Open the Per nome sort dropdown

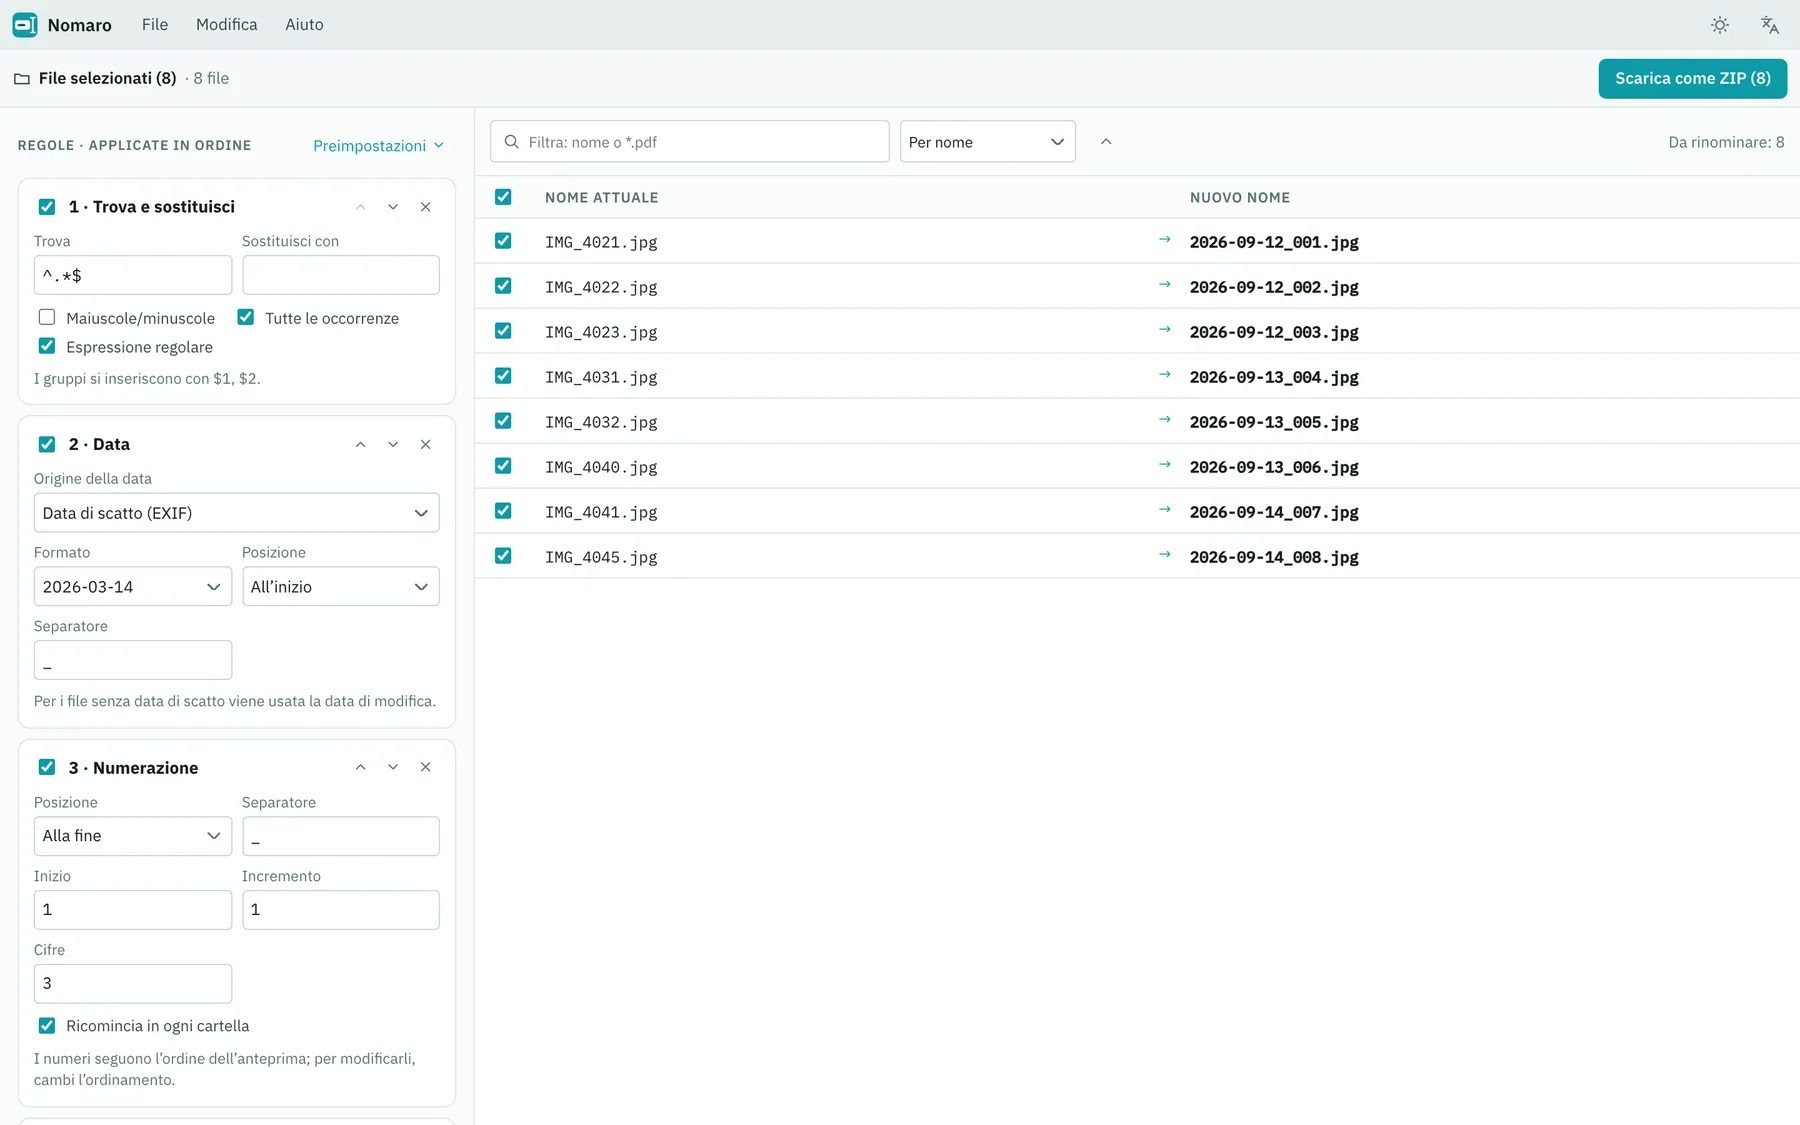click(988, 142)
